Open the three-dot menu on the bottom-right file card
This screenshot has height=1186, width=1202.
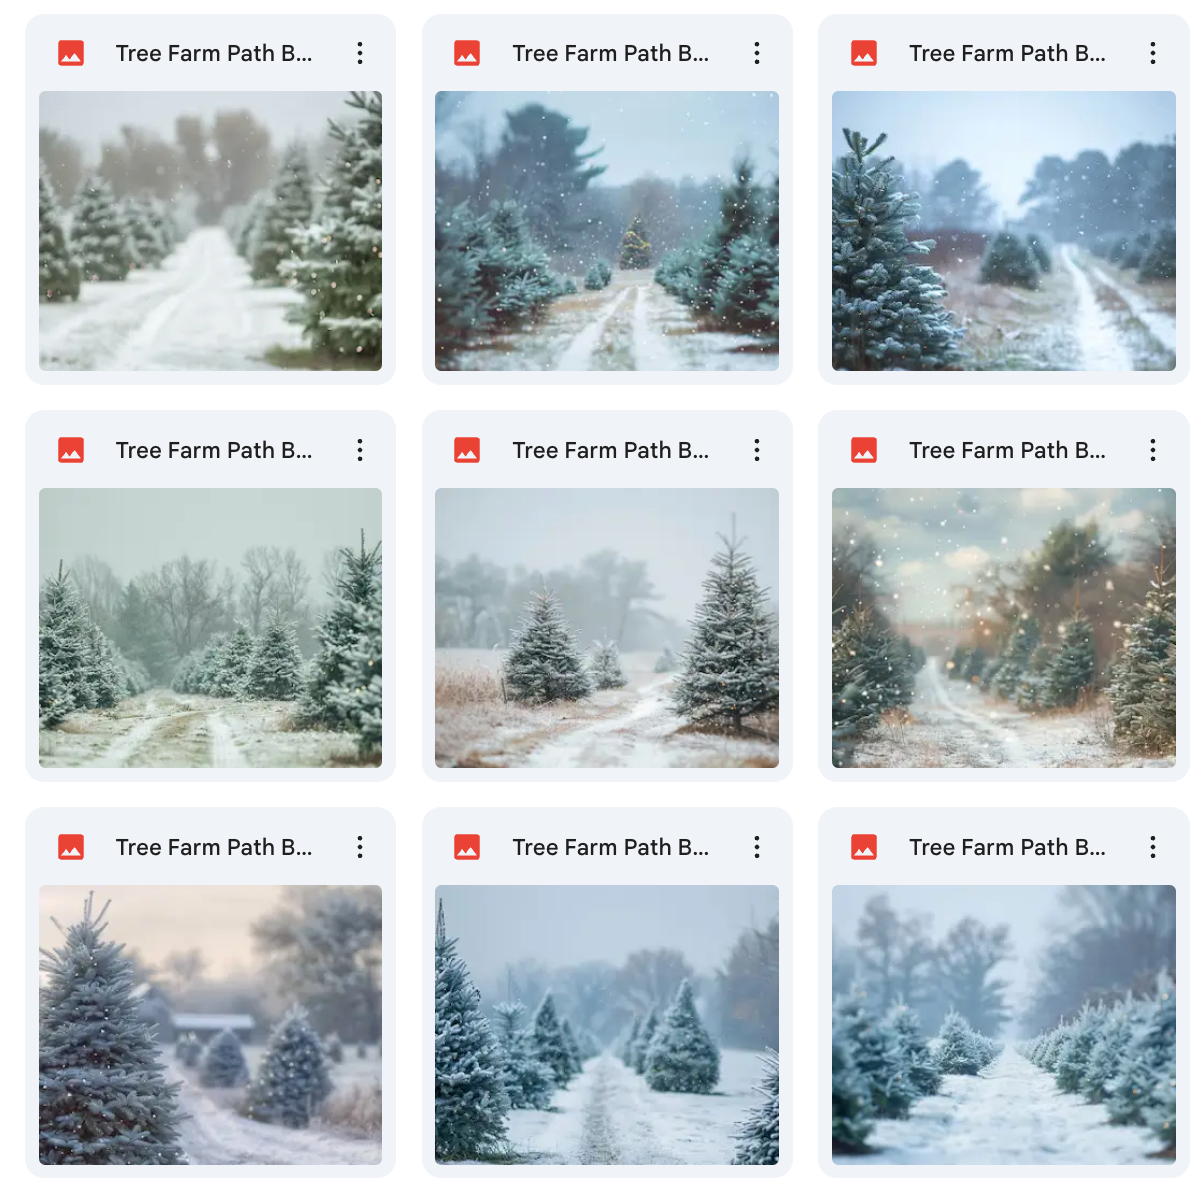1153,847
